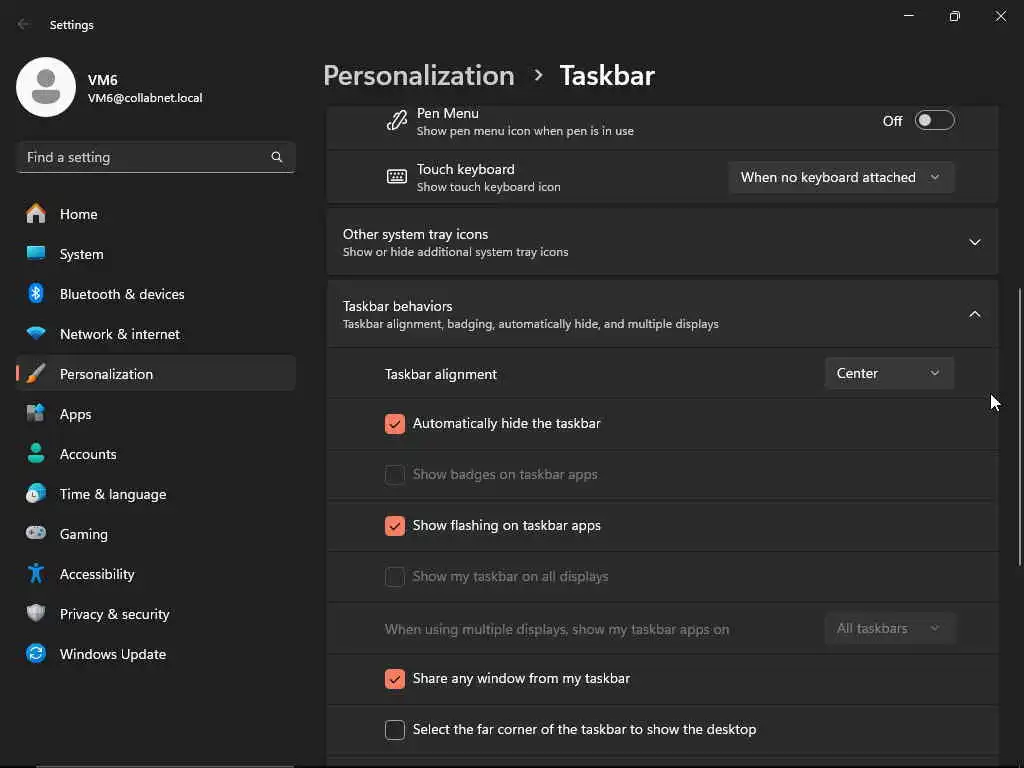Viewport: 1024px width, 768px height.
Task: Turn on the Pen Menu toggle
Action: (934, 121)
